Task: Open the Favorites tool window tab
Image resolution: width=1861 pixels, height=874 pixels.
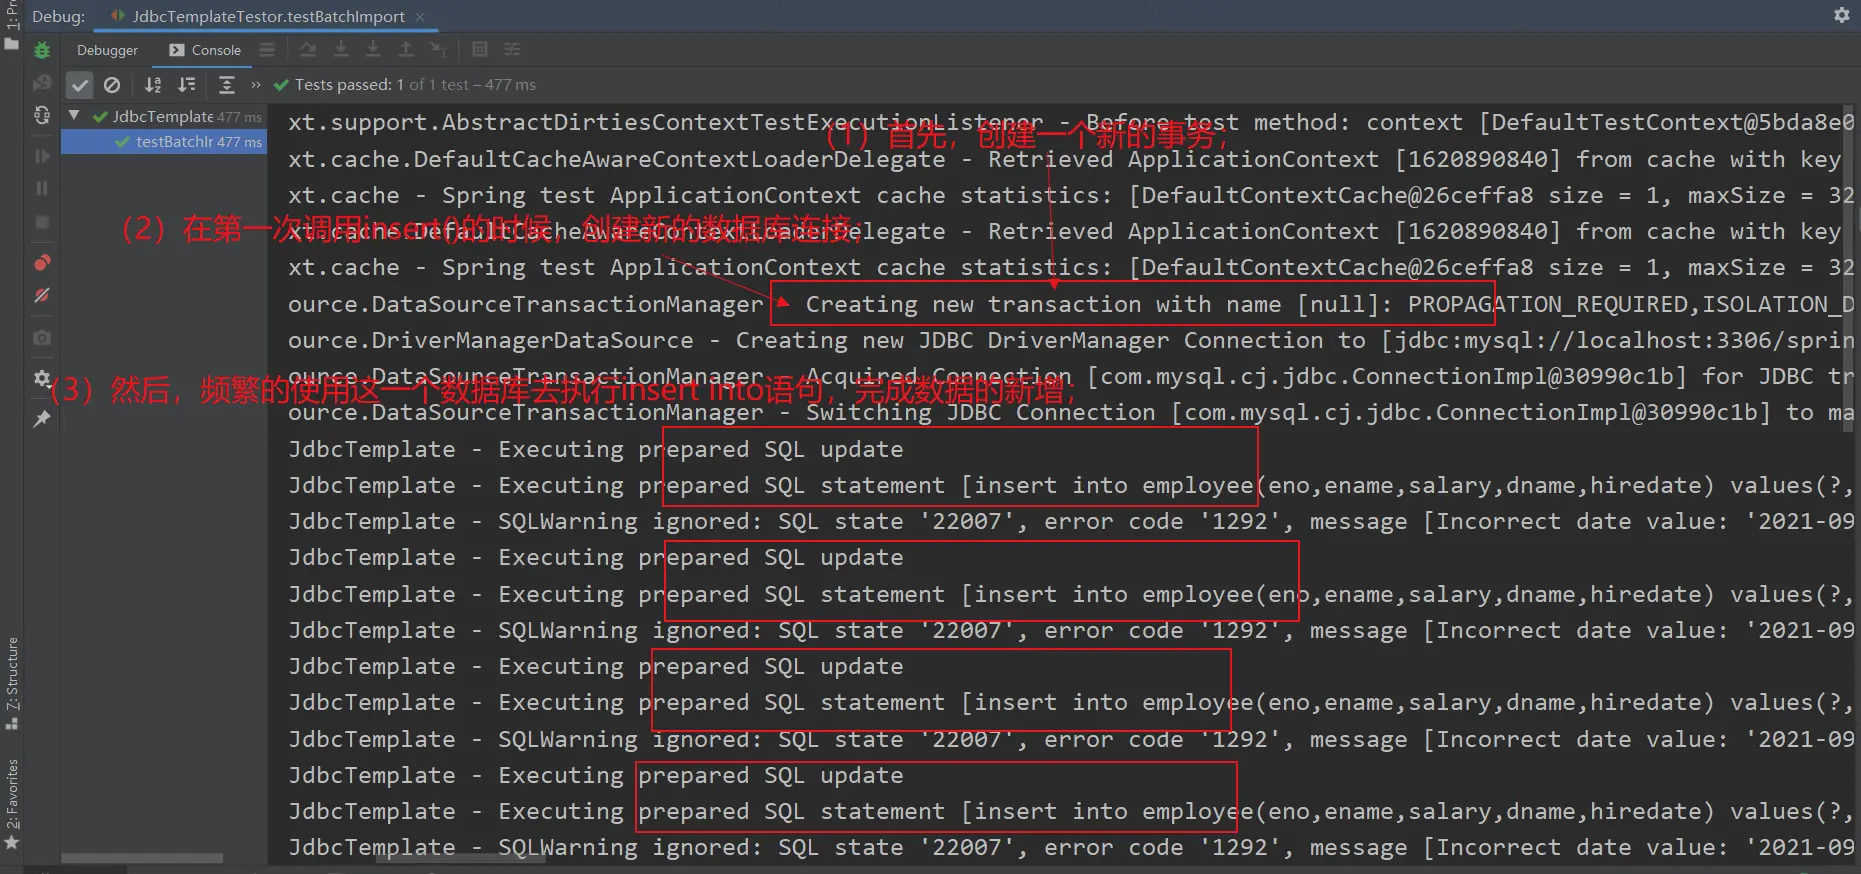Action: (x=12, y=805)
